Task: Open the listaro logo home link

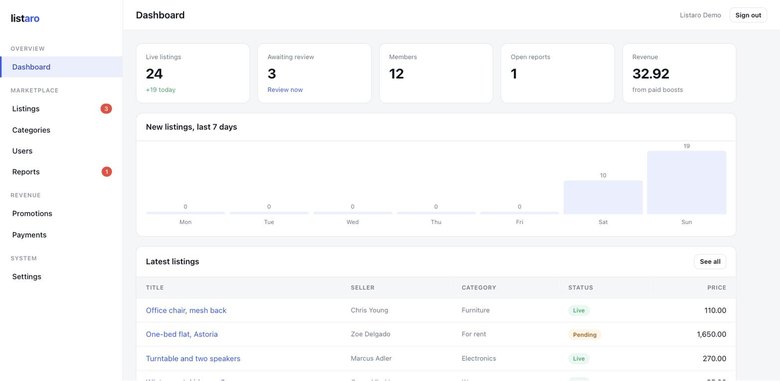Action: tap(25, 18)
